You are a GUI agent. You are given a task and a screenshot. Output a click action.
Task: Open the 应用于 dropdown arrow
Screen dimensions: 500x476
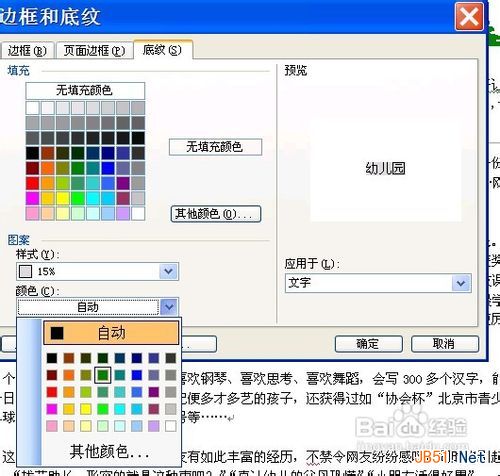click(461, 283)
